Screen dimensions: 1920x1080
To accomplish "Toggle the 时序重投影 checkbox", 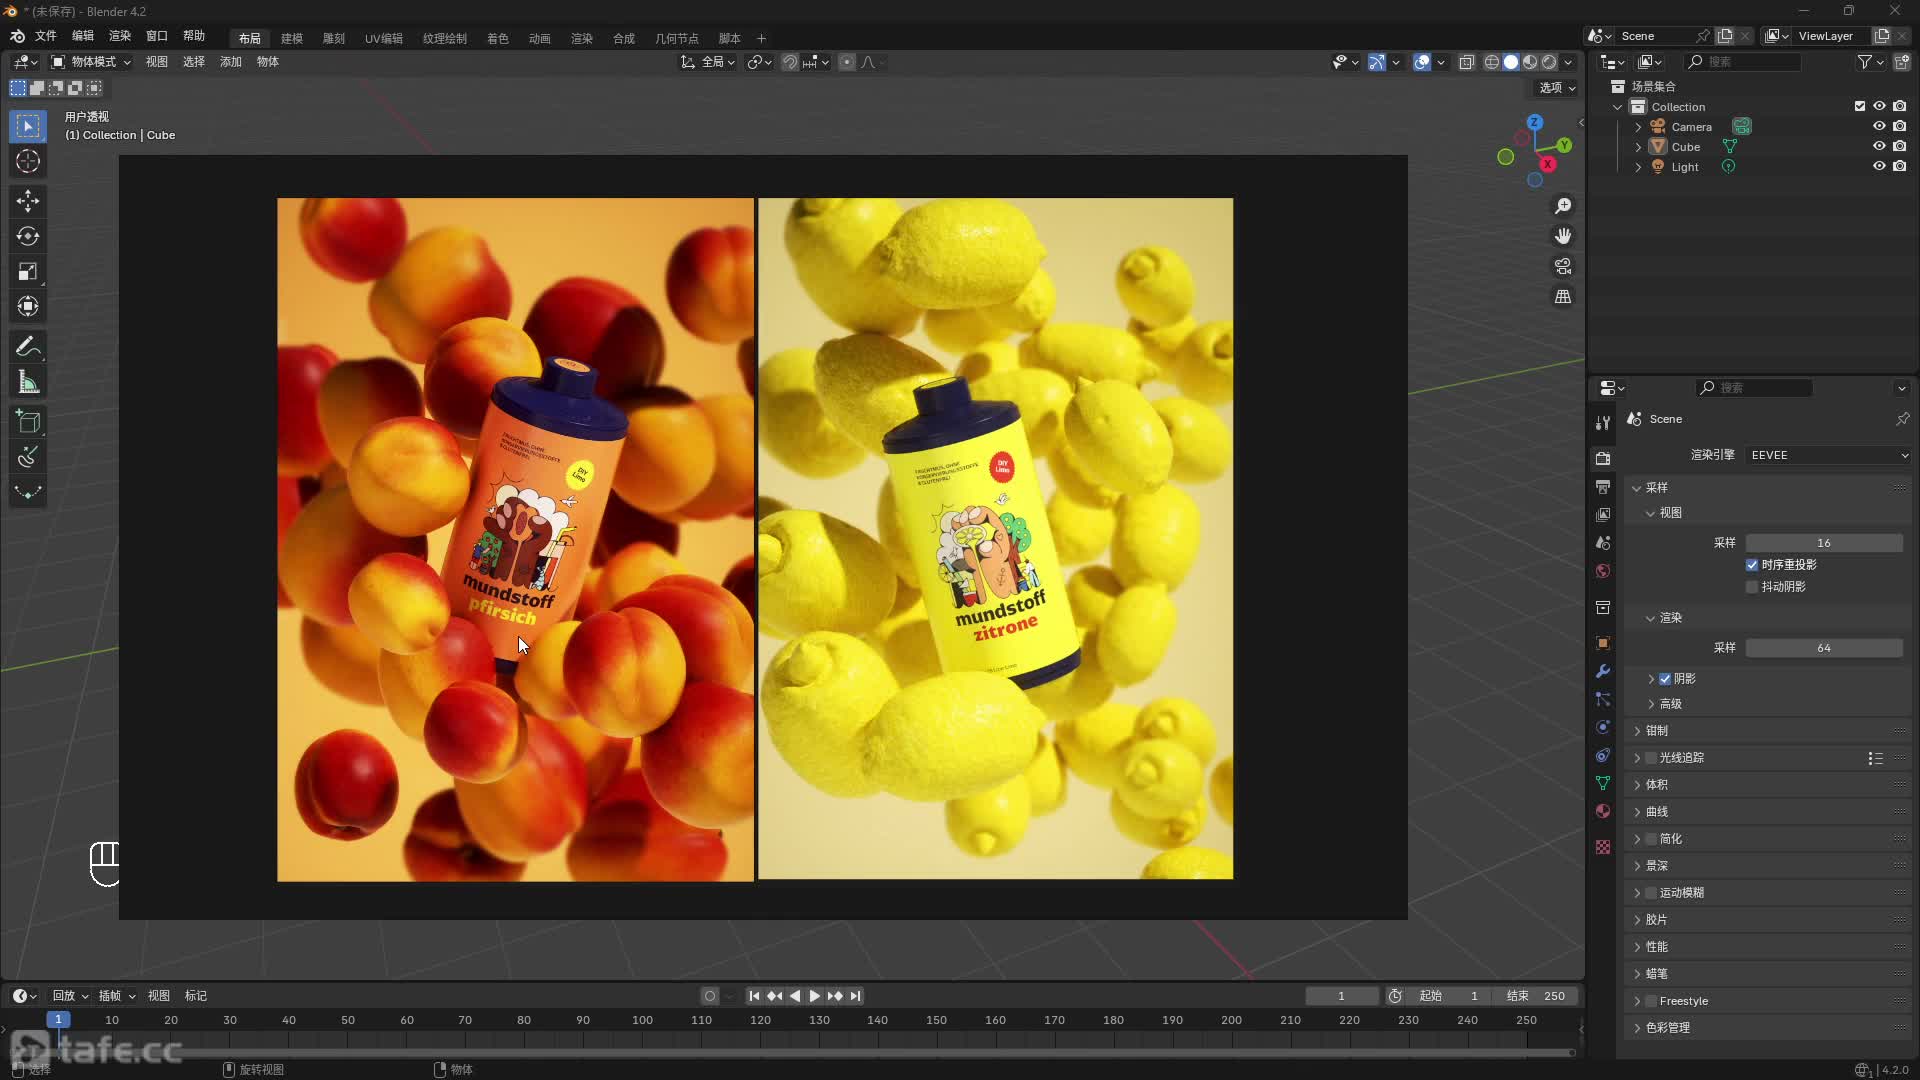I will 1752,565.
